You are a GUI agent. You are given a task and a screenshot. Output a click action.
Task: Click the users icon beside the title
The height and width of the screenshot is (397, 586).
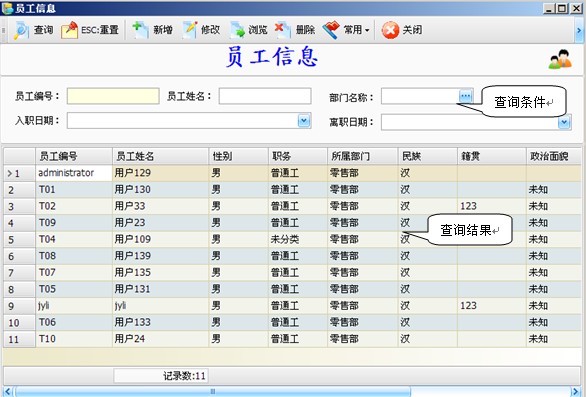560,59
